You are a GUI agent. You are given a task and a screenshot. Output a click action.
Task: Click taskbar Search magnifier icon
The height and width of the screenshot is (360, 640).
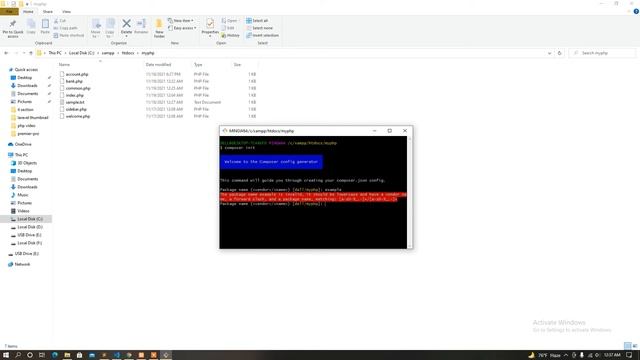pyautogui.click(x=18, y=355)
